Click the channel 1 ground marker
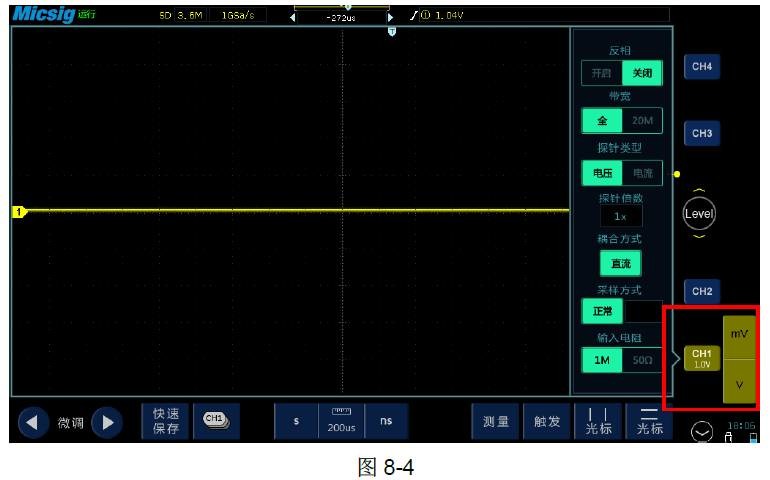This screenshot has width=770, height=480. 17,211
